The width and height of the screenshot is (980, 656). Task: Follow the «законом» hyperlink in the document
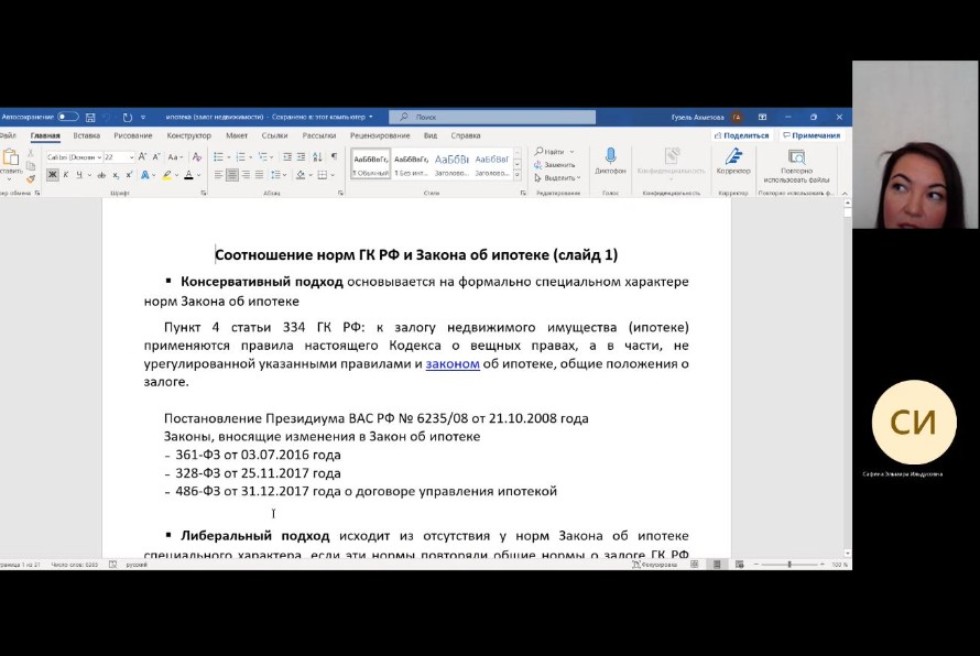452,364
